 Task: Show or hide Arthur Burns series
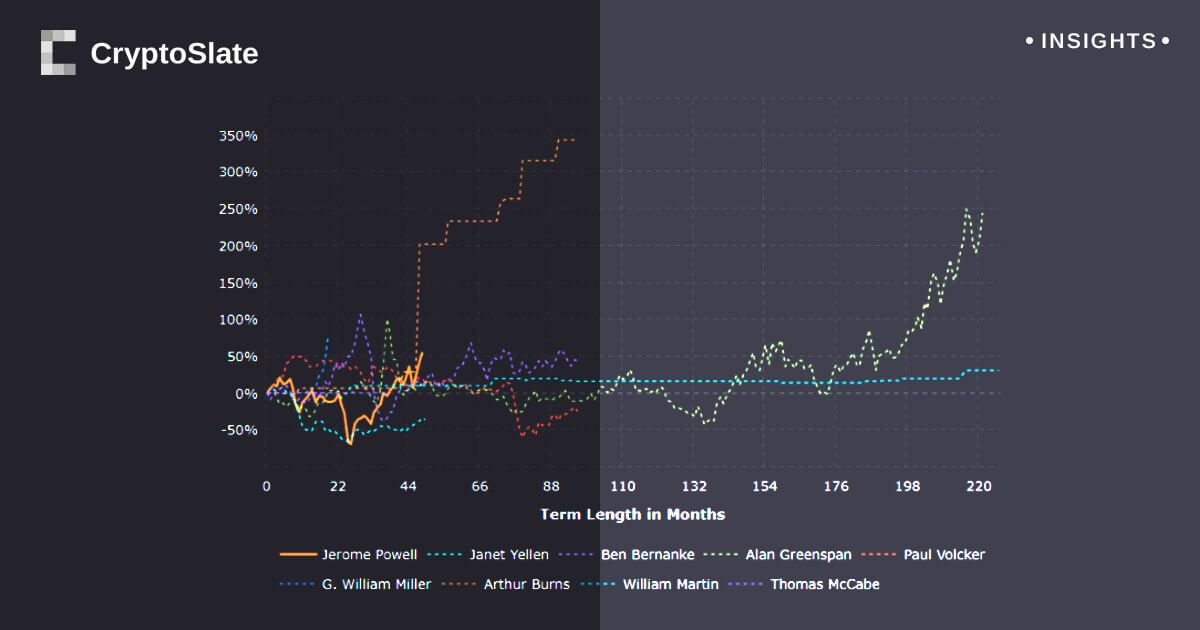click(x=526, y=584)
